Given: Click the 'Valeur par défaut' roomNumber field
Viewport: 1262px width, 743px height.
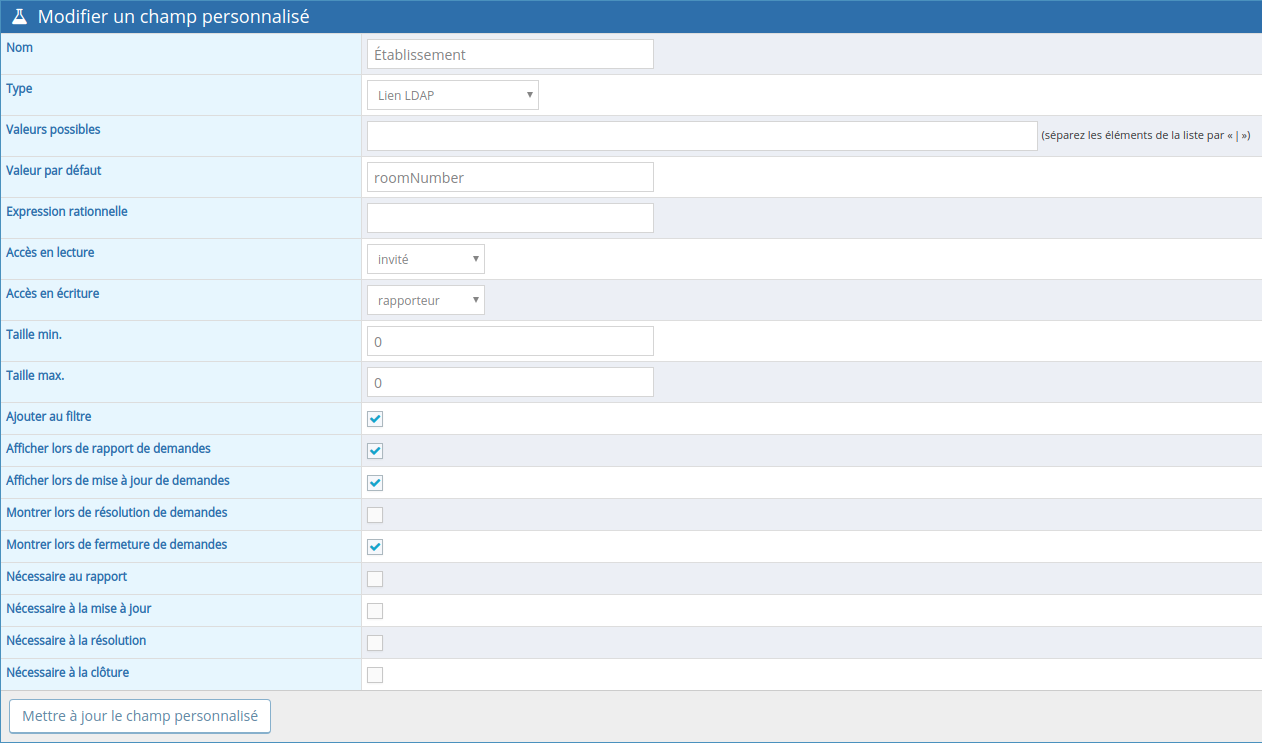Looking at the screenshot, I should 510,177.
